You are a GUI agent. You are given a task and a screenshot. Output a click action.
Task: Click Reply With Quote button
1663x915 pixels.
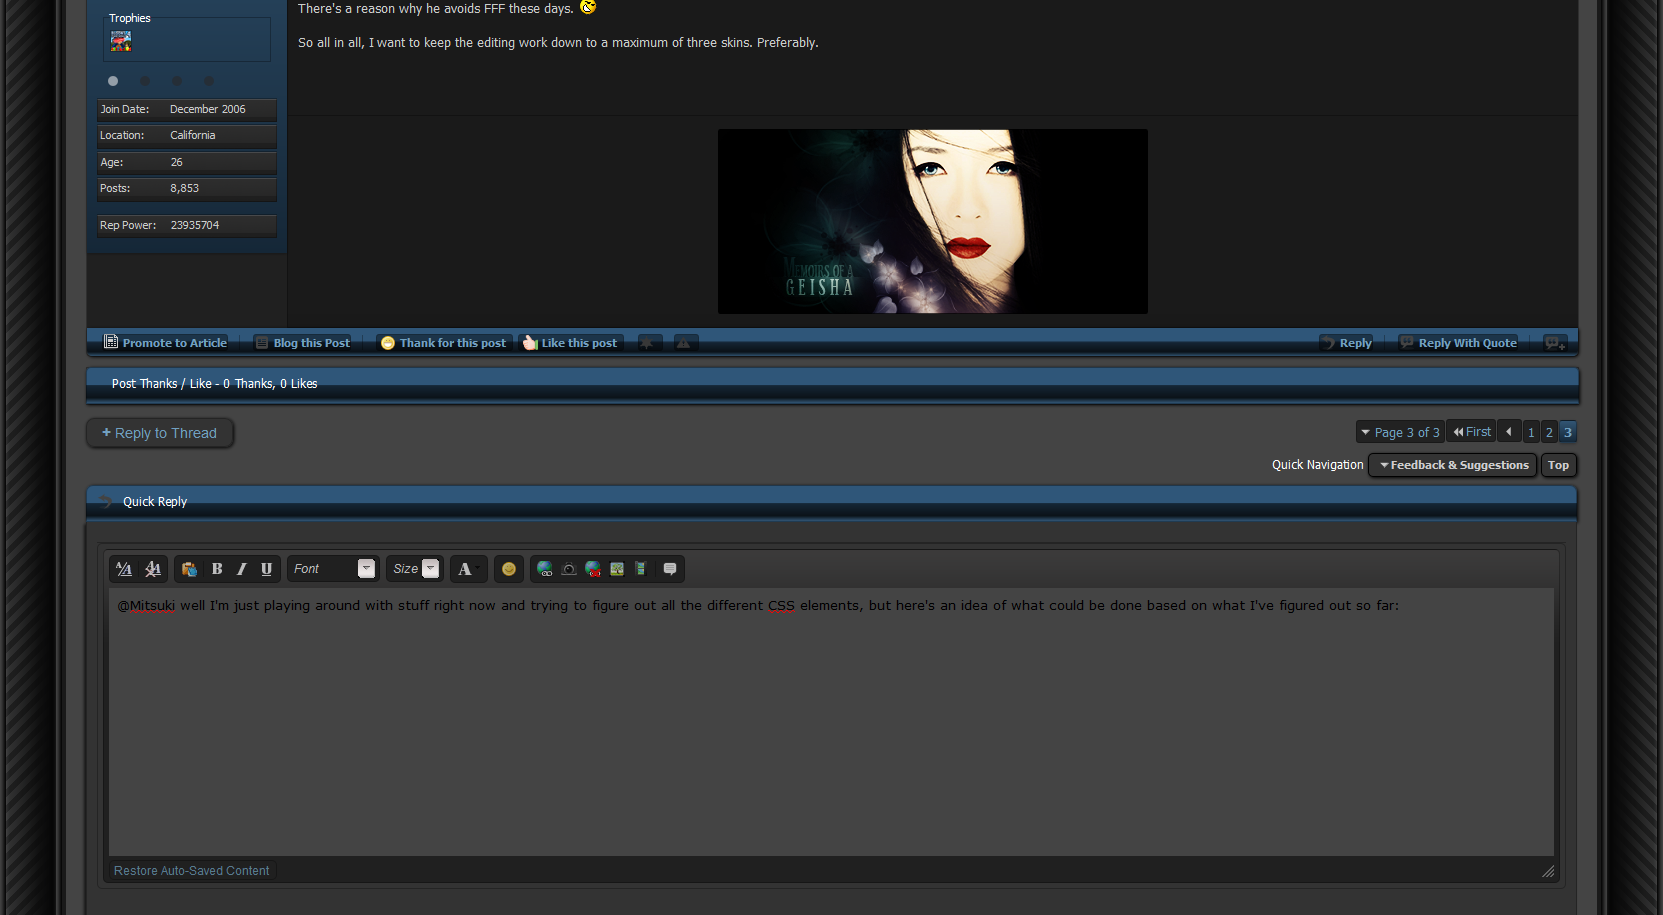click(1458, 343)
